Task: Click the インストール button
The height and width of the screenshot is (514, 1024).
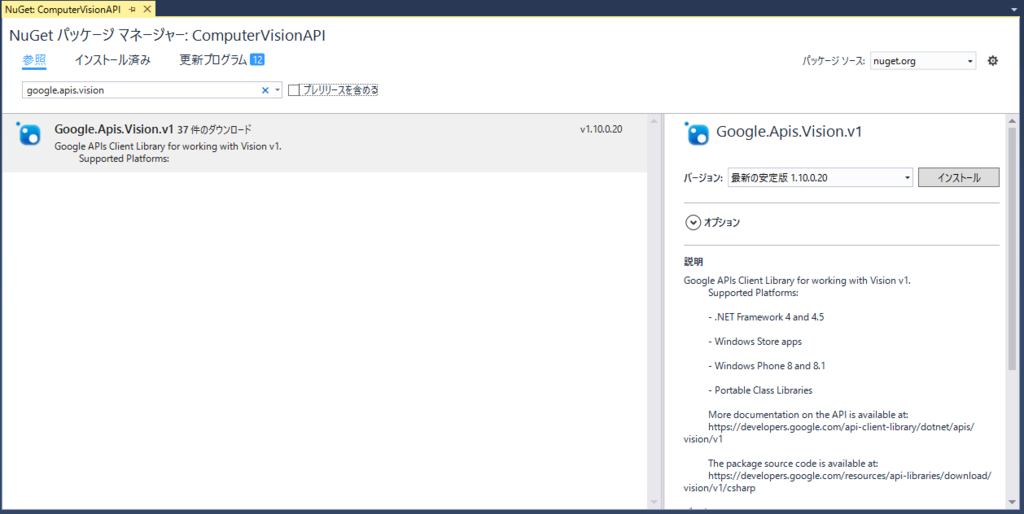Action: 959,178
